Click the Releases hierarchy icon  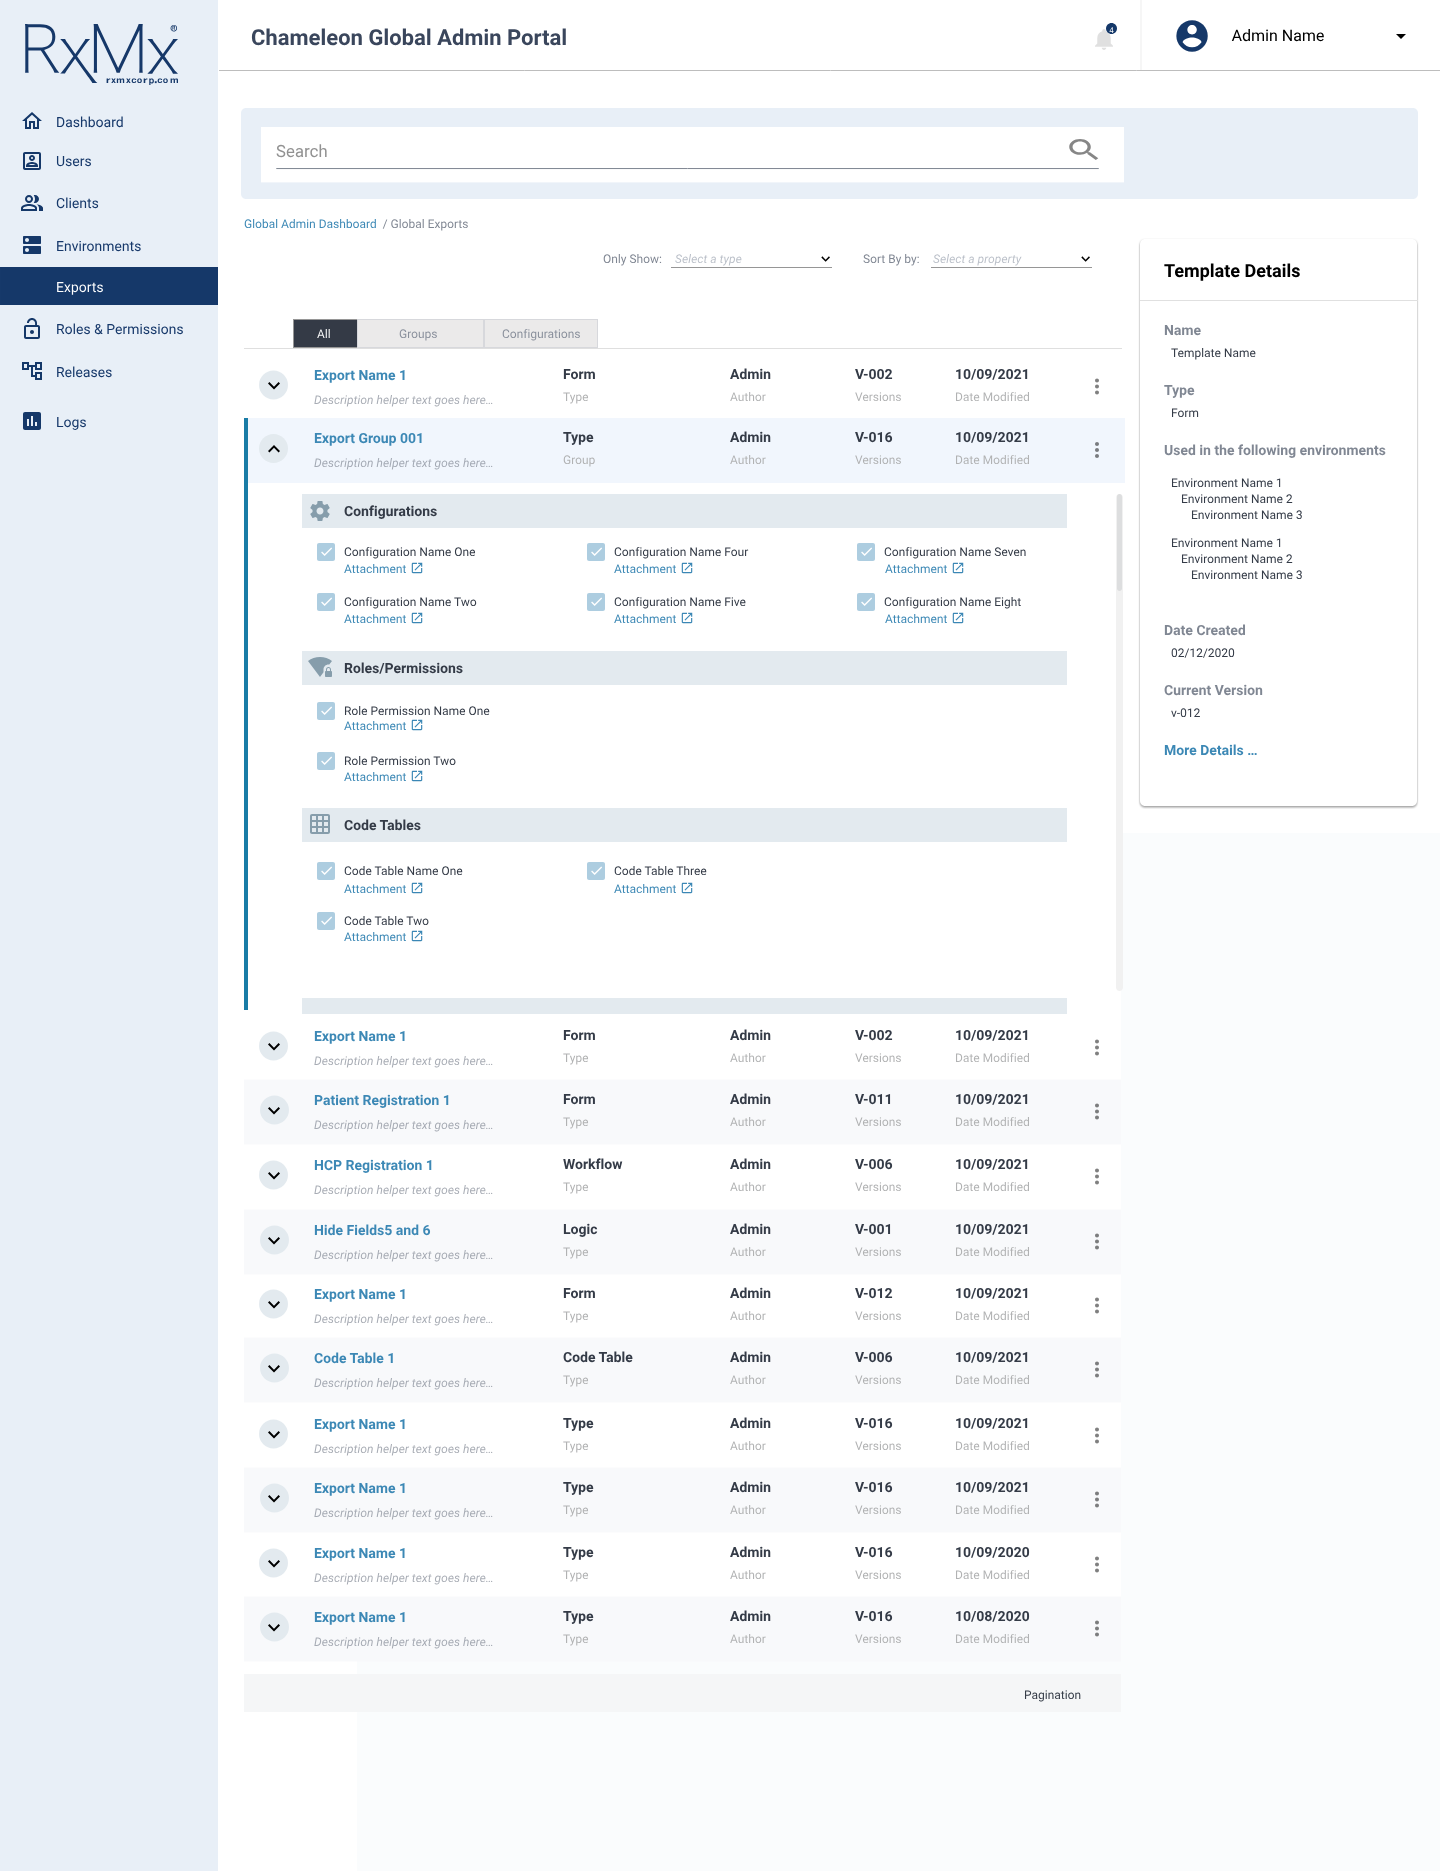(32, 371)
